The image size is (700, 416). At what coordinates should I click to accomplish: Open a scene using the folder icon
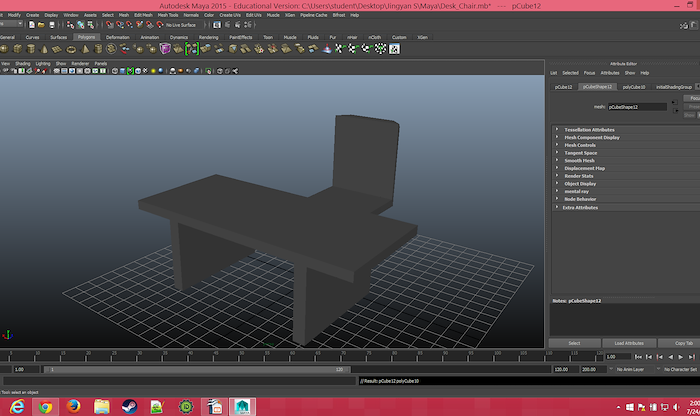41,25
